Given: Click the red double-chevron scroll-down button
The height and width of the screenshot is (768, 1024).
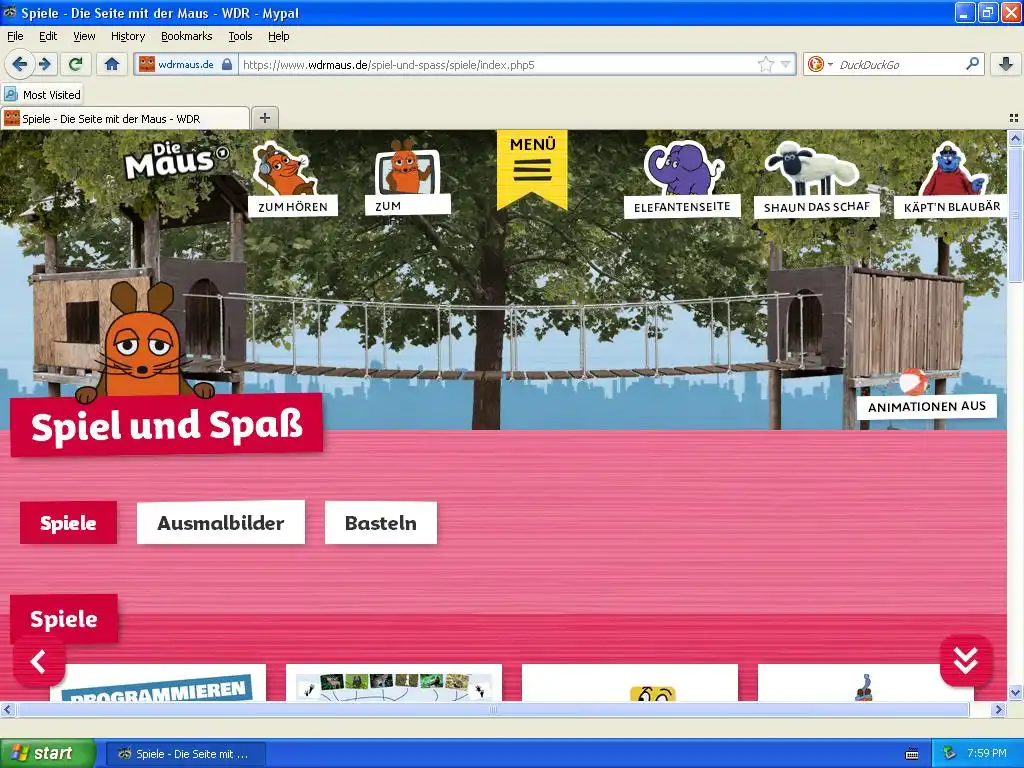Looking at the screenshot, I should coord(966,660).
